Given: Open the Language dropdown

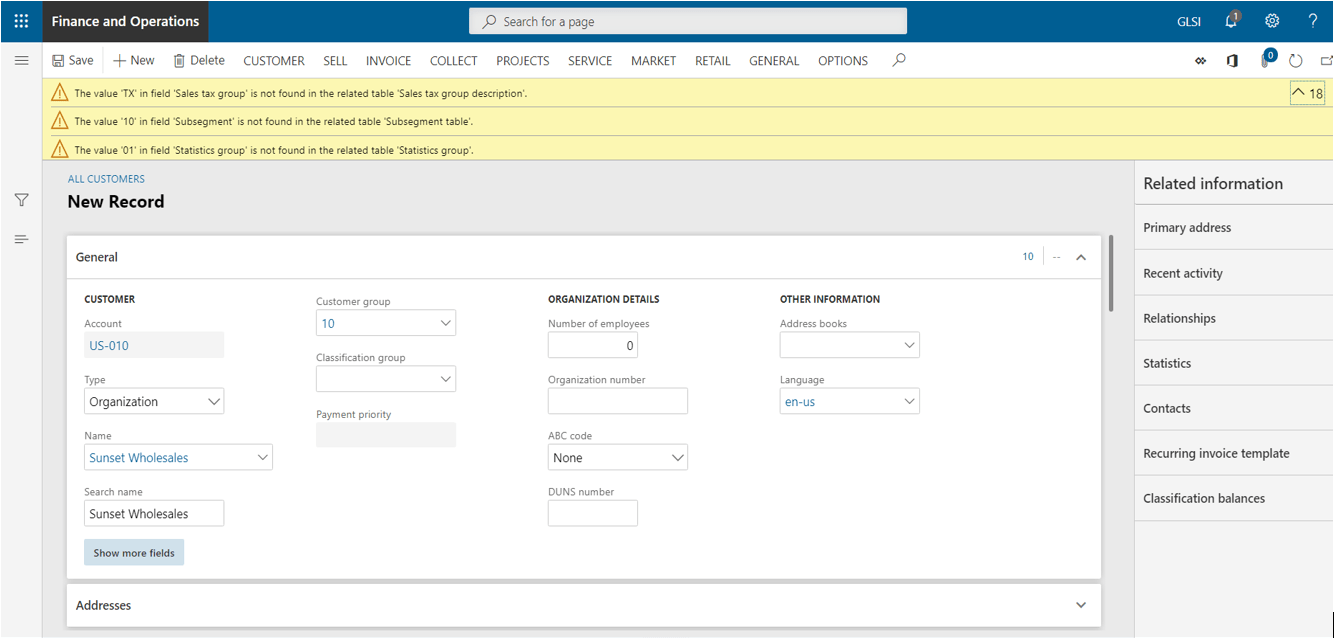Looking at the screenshot, I should point(909,402).
